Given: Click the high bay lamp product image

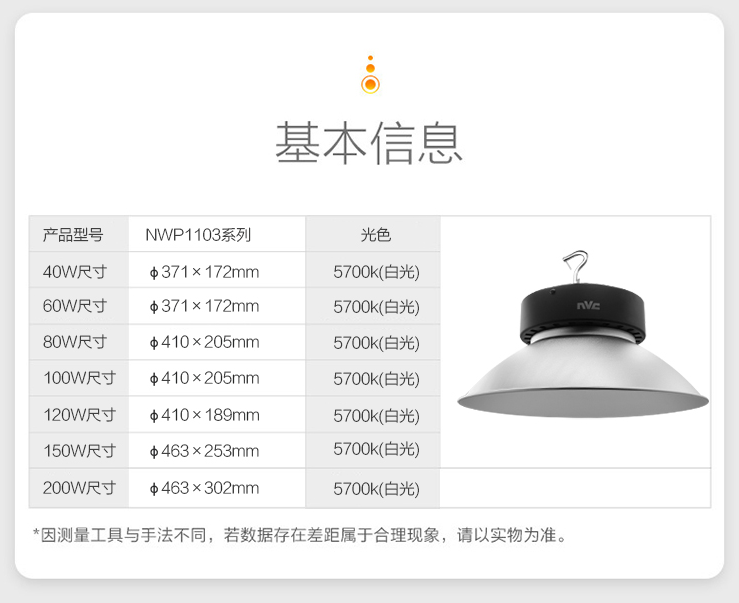Looking at the screenshot, I should [x=583, y=334].
